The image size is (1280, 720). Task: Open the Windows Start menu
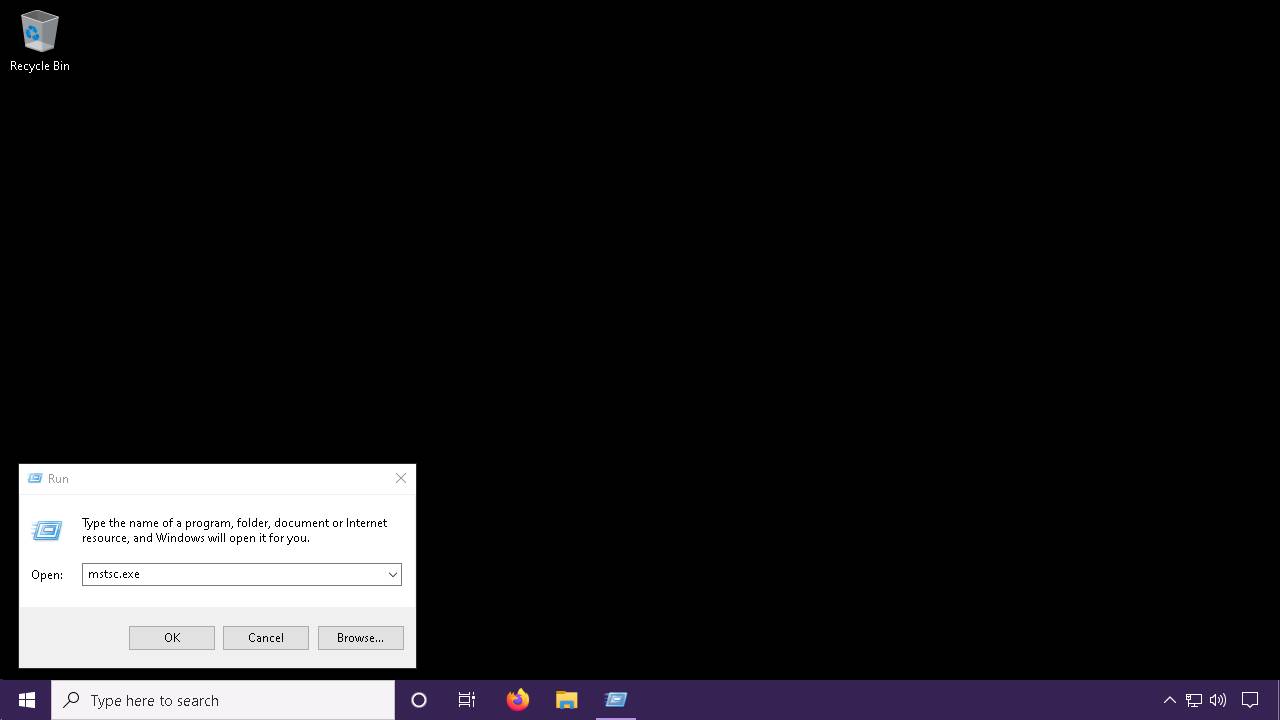click(26, 700)
